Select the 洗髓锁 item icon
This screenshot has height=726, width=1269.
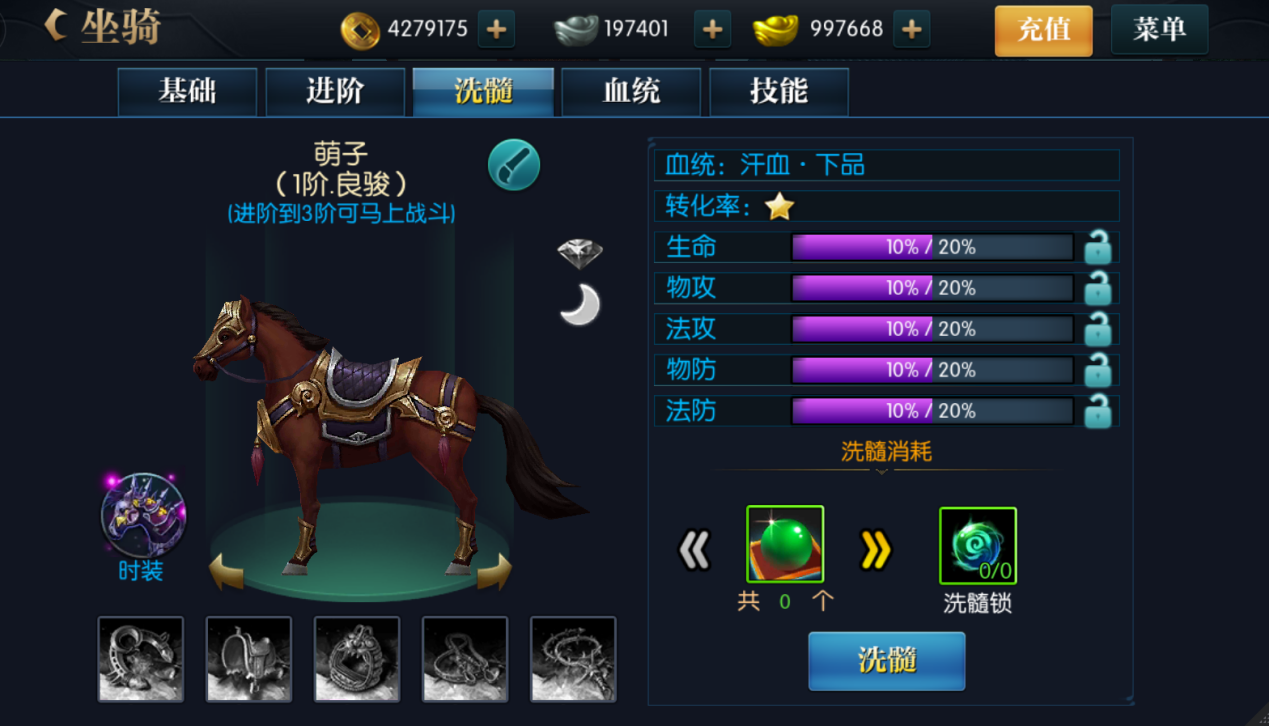pos(978,546)
